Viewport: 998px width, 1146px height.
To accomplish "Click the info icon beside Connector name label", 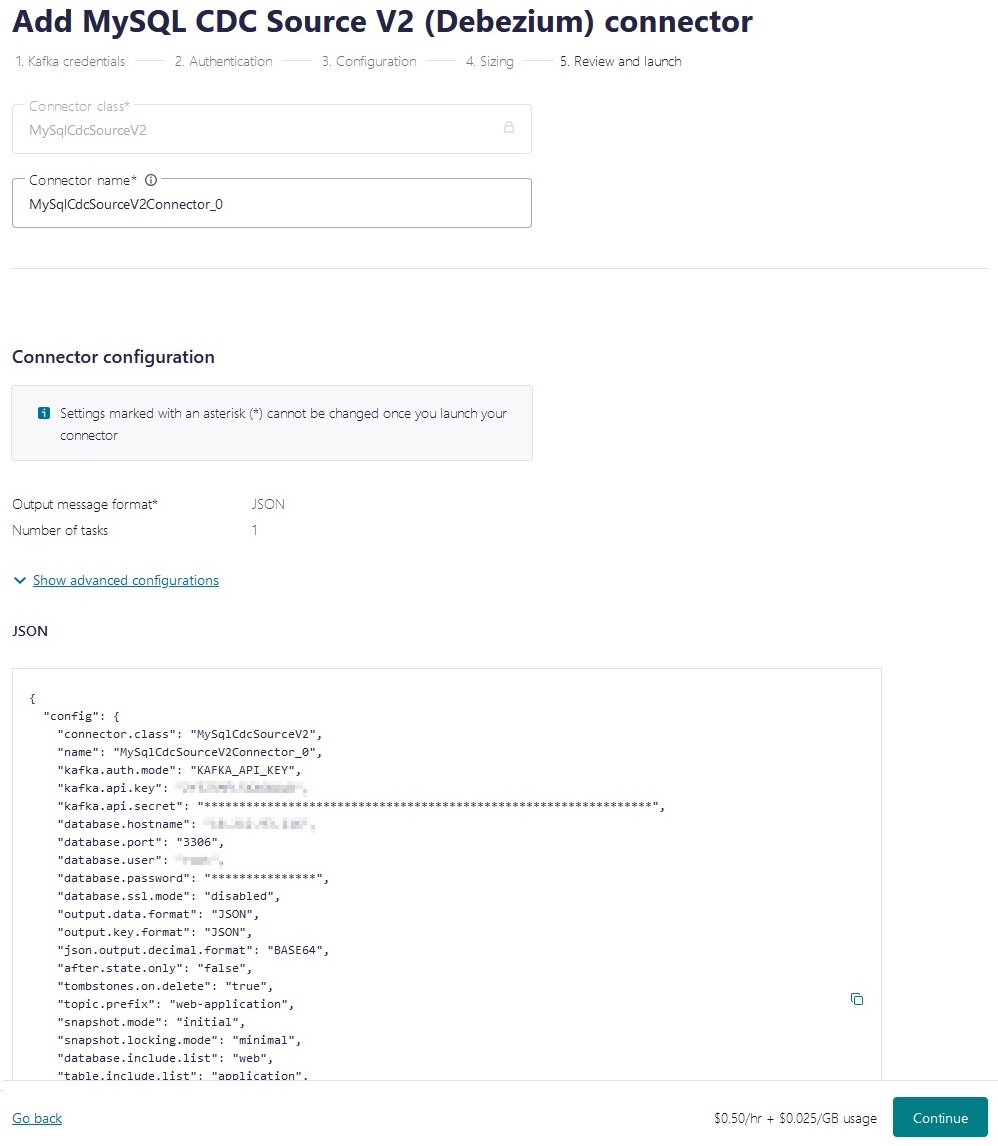I will click(150, 180).
